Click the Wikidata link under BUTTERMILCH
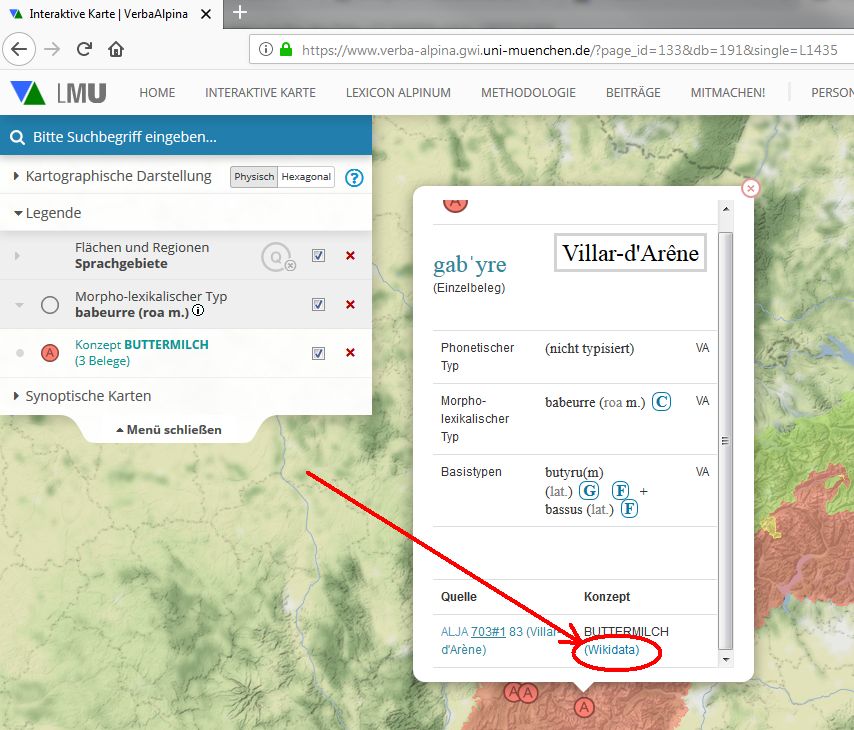 point(611,649)
